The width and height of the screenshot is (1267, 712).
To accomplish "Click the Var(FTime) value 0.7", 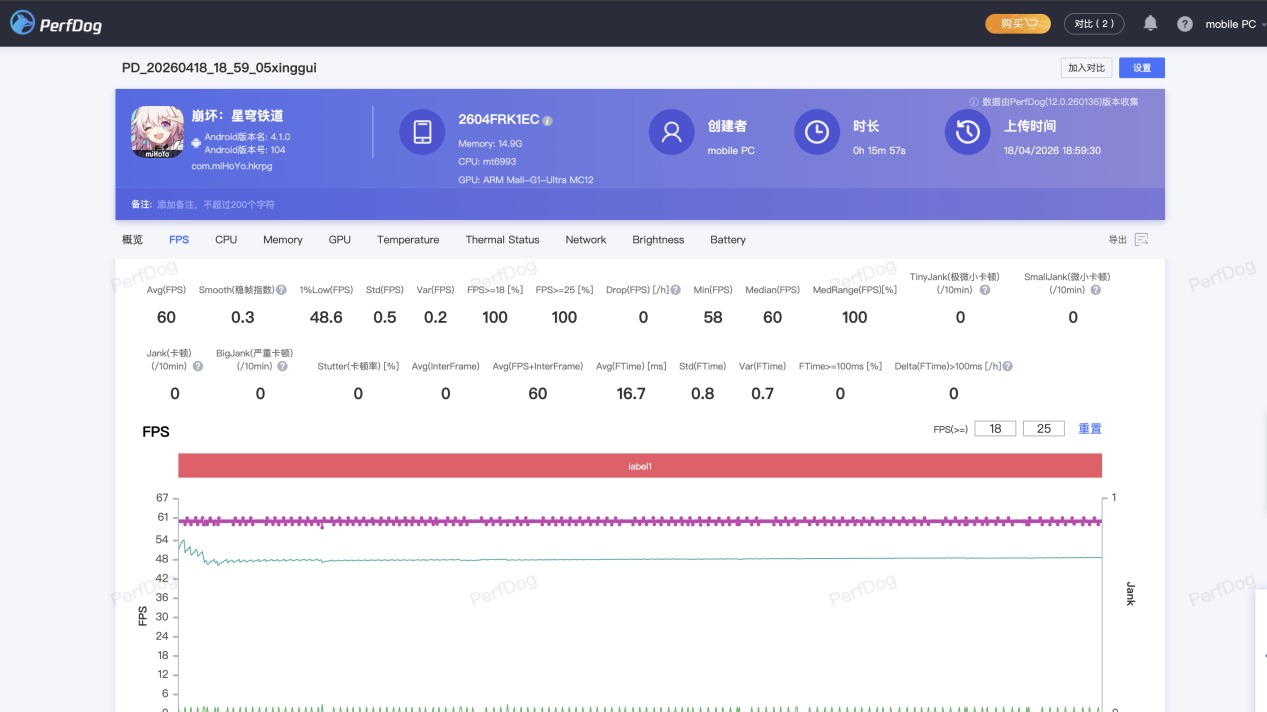I will [x=762, y=394].
